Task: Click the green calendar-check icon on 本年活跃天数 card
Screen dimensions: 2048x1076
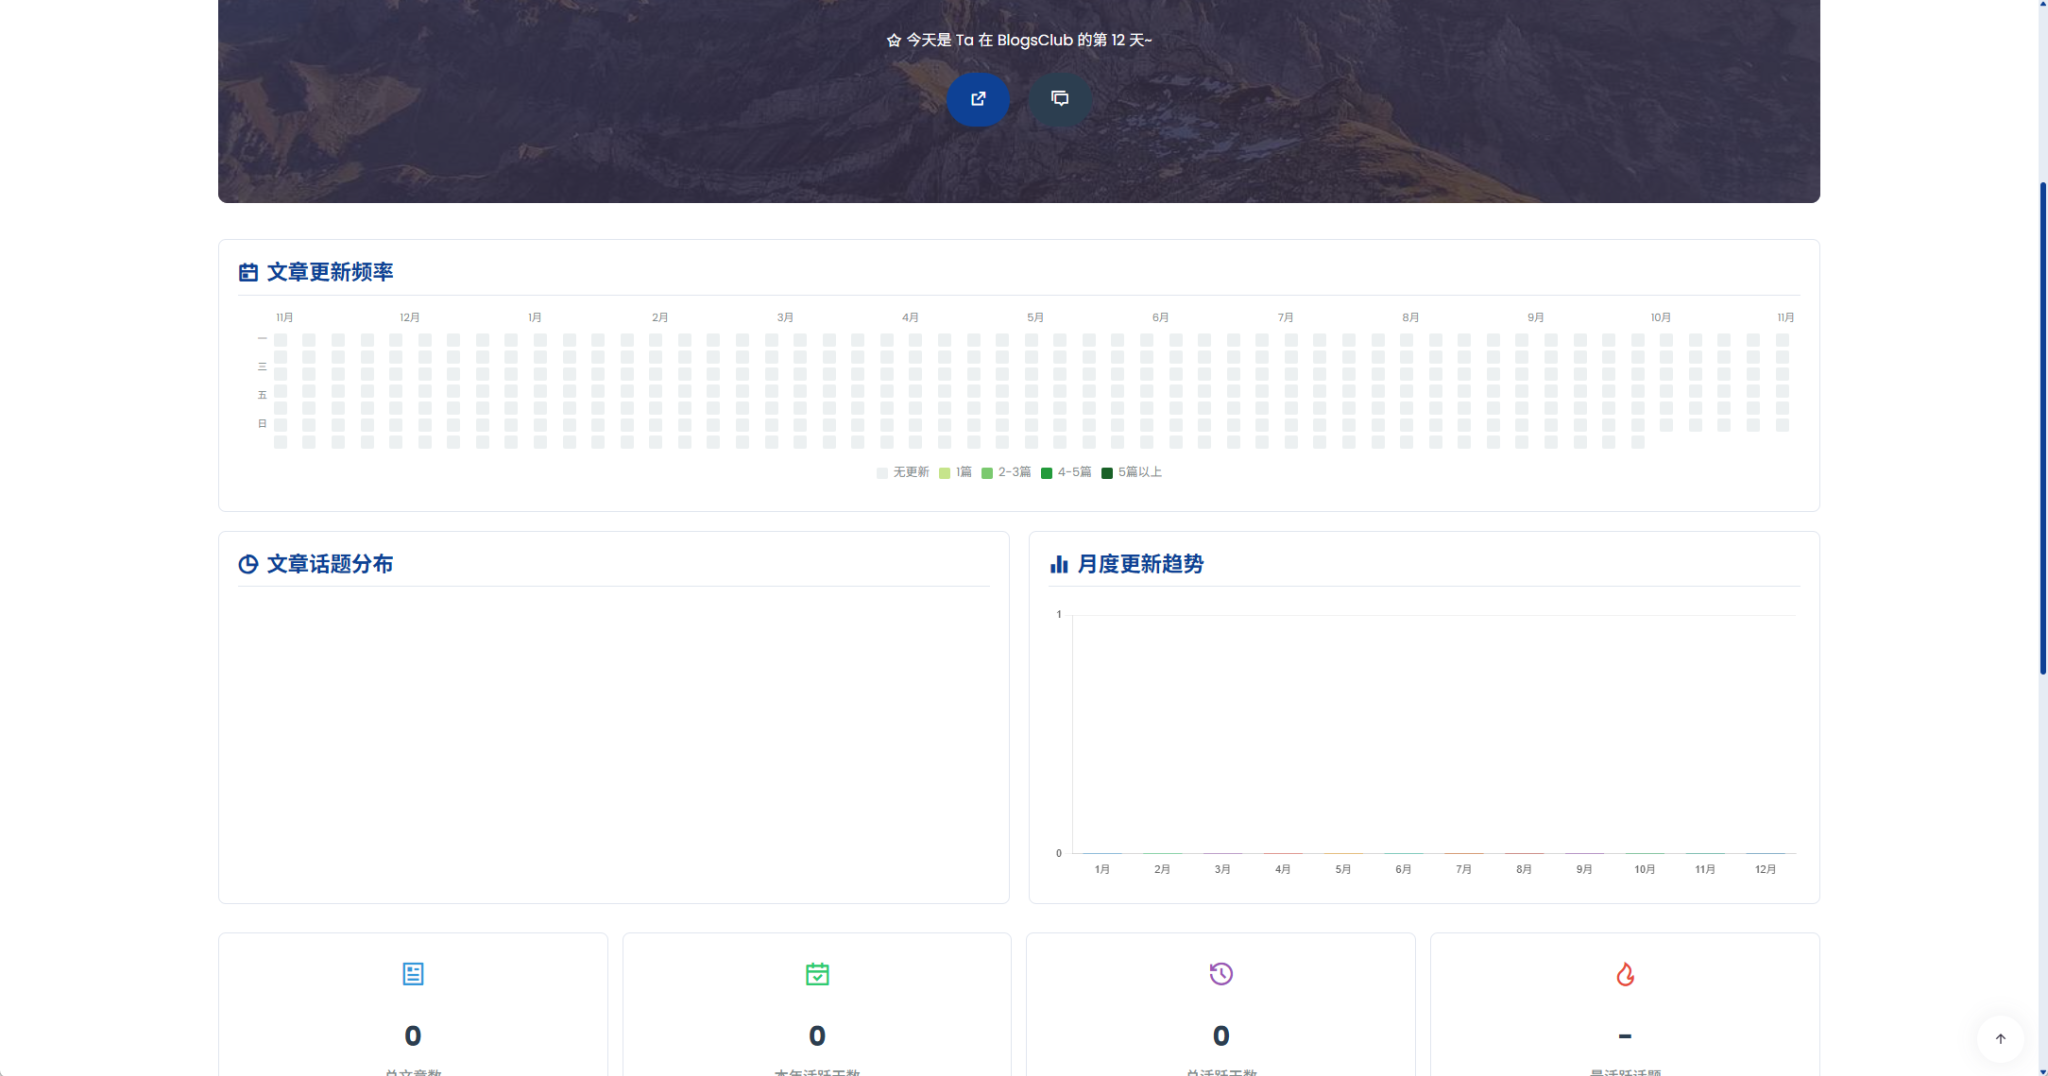Action: click(818, 973)
